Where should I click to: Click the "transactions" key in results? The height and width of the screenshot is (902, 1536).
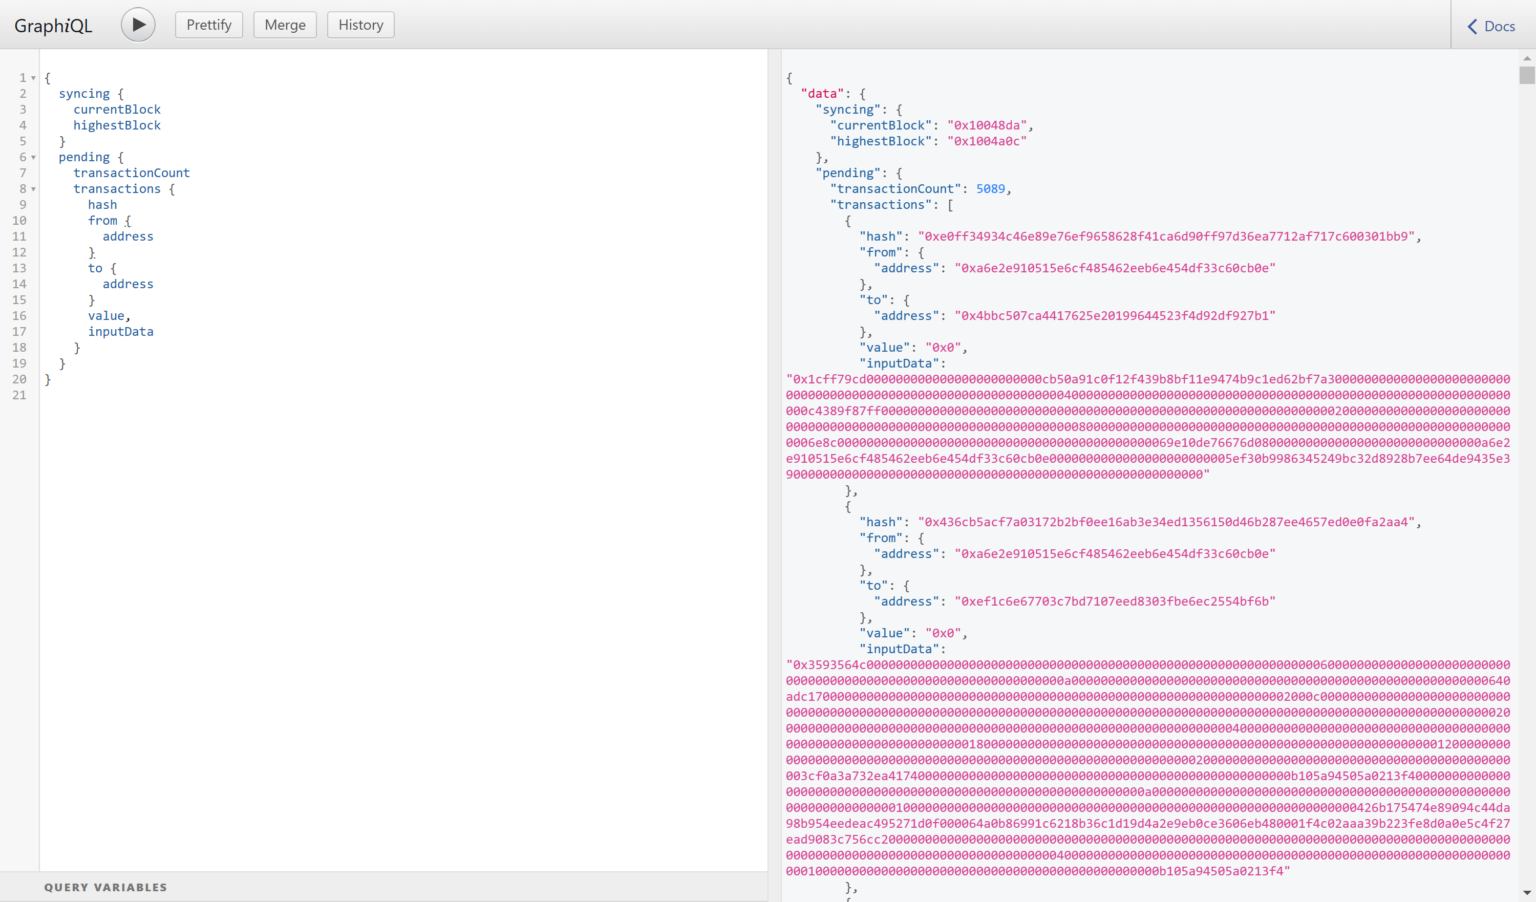(881, 205)
